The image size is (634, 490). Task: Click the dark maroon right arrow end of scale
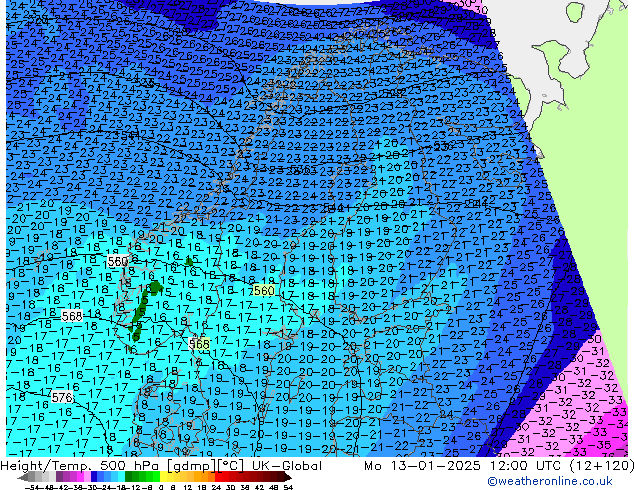point(288,478)
